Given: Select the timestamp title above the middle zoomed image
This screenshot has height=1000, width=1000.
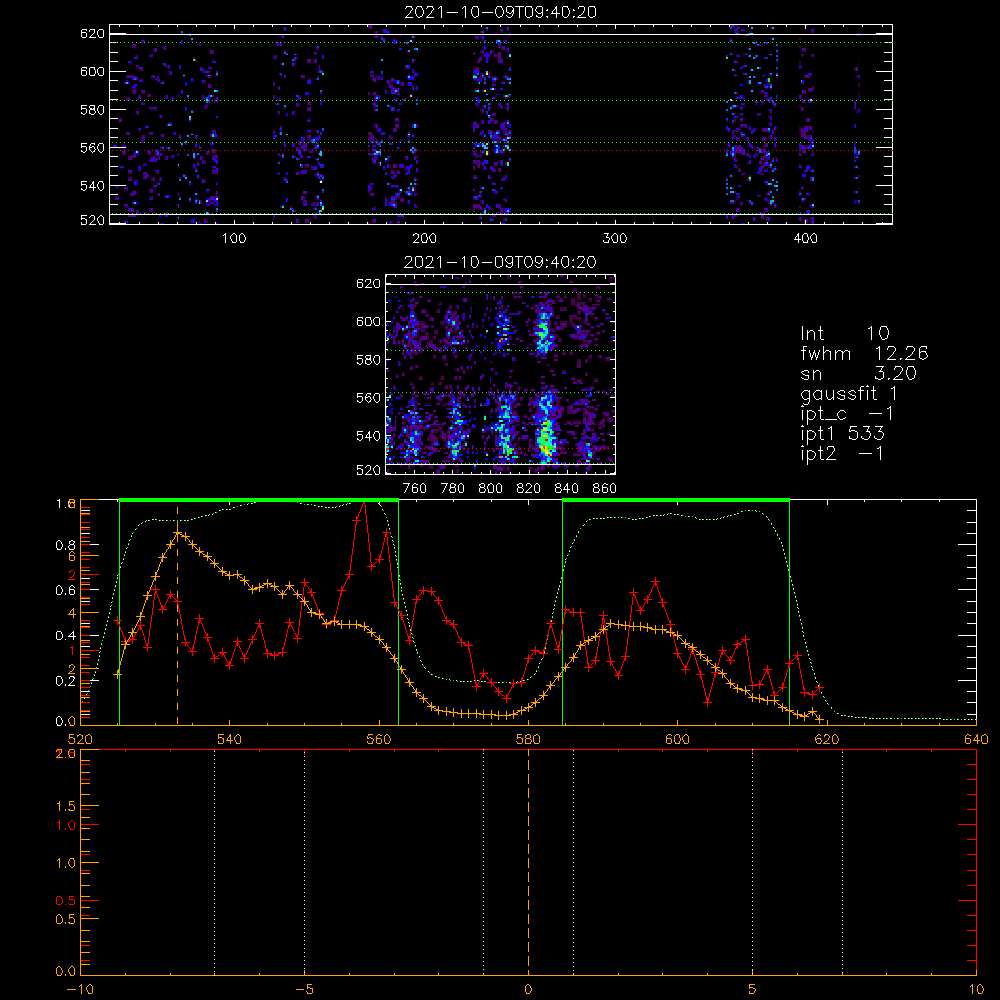Looking at the screenshot, I should point(501,262).
